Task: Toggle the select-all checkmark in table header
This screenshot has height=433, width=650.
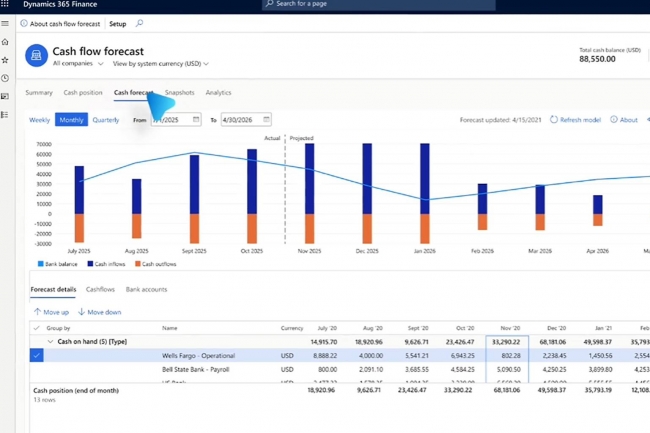Action: pyautogui.click(x=36, y=328)
